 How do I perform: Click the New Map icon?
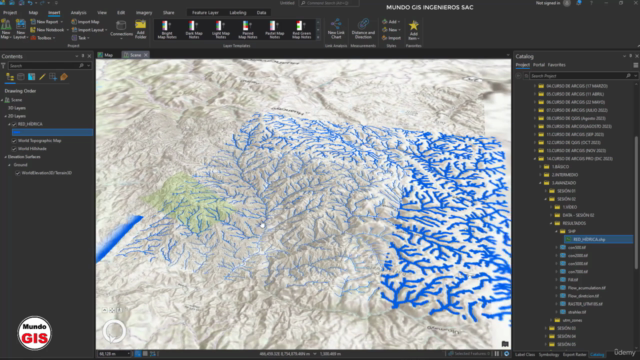6,25
